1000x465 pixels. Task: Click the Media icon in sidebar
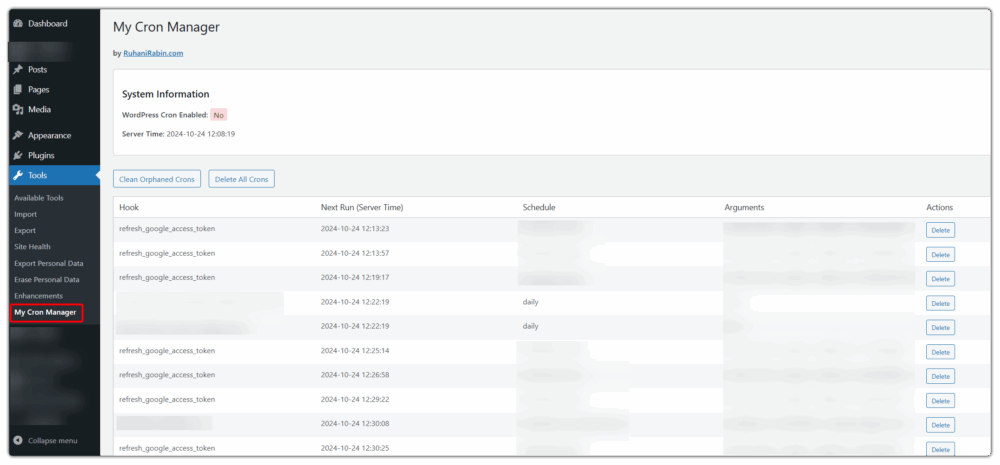click(18, 110)
